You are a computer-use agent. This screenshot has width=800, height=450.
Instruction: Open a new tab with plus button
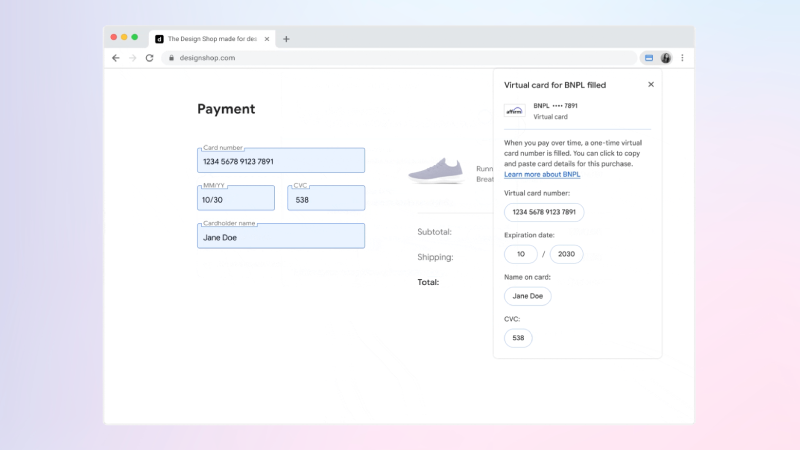[x=286, y=39]
